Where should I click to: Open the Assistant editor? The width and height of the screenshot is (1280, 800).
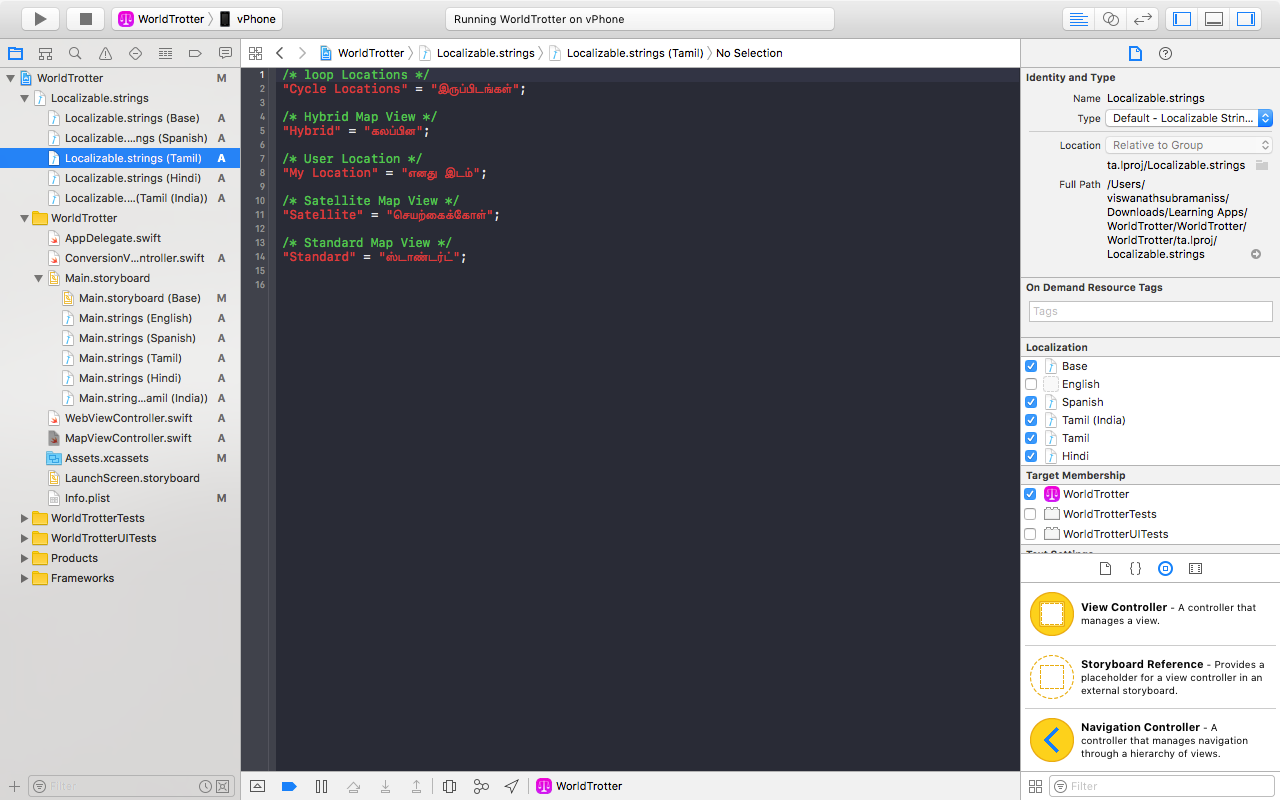coord(1110,19)
